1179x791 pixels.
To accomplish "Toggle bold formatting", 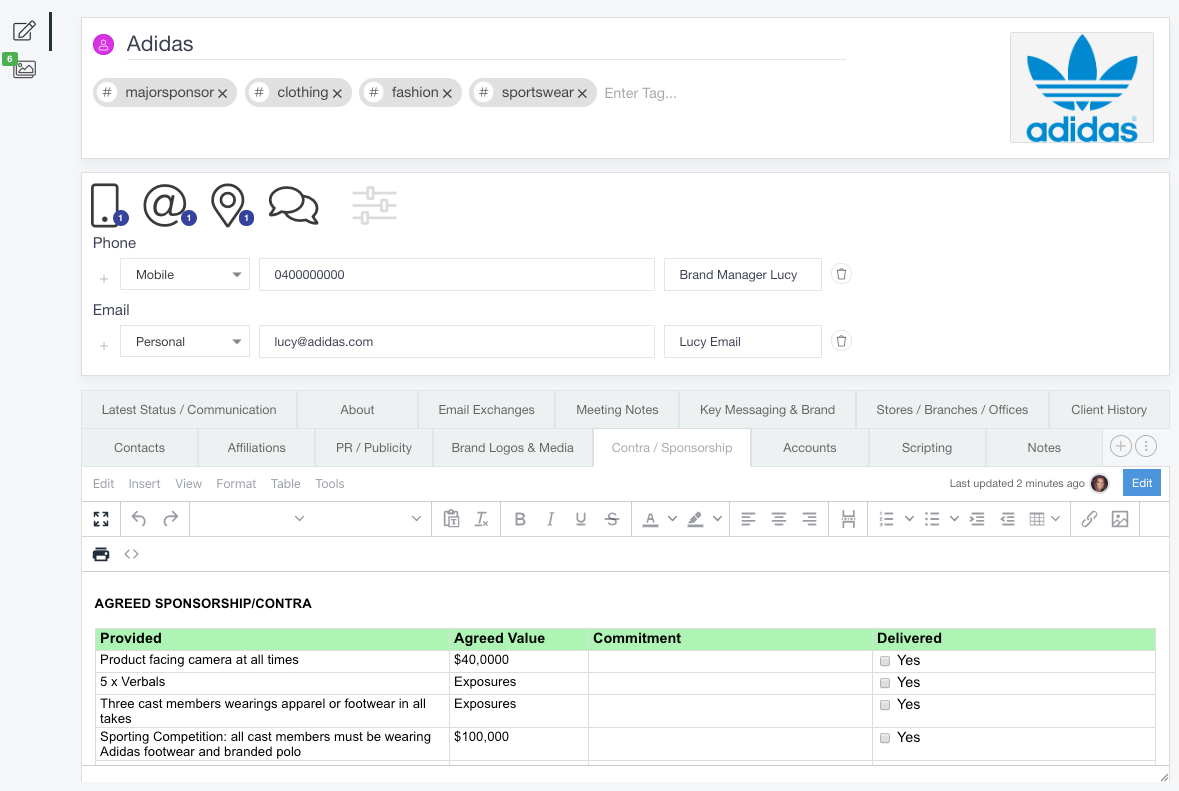I will pyautogui.click(x=520, y=519).
